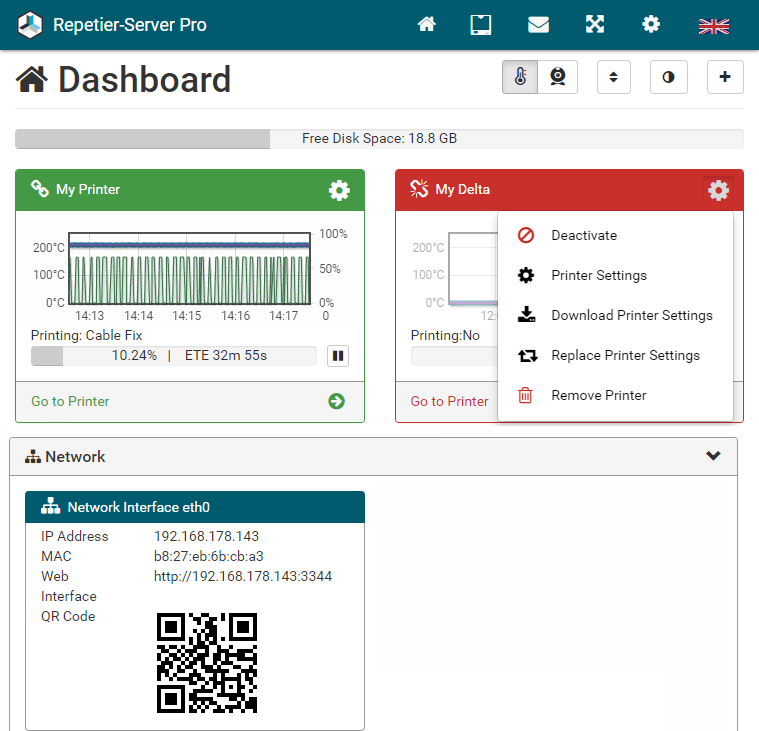Open My Printer gear dropdown menu
The height and width of the screenshot is (731, 759).
[339, 190]
